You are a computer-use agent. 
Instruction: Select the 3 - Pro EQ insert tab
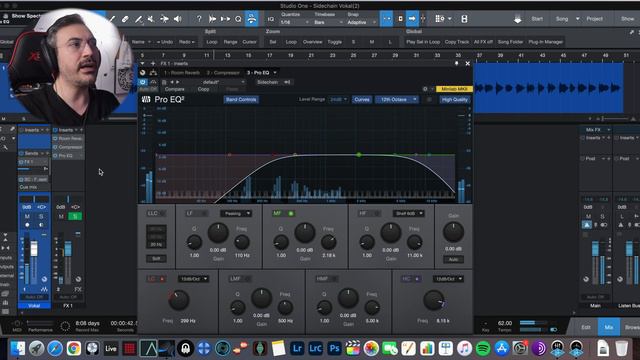258,73
